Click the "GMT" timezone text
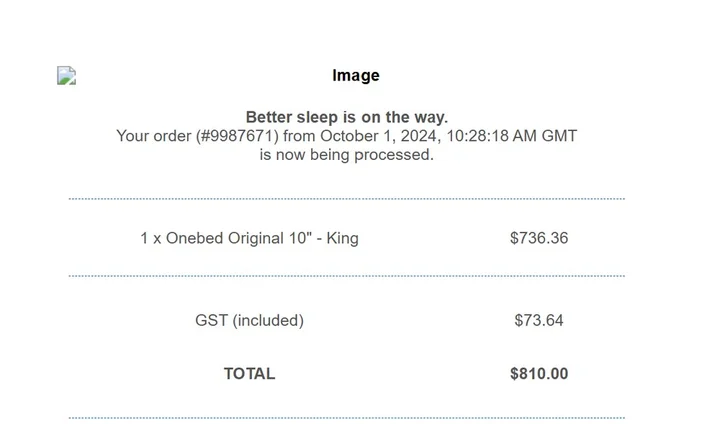 click(559, 136)
